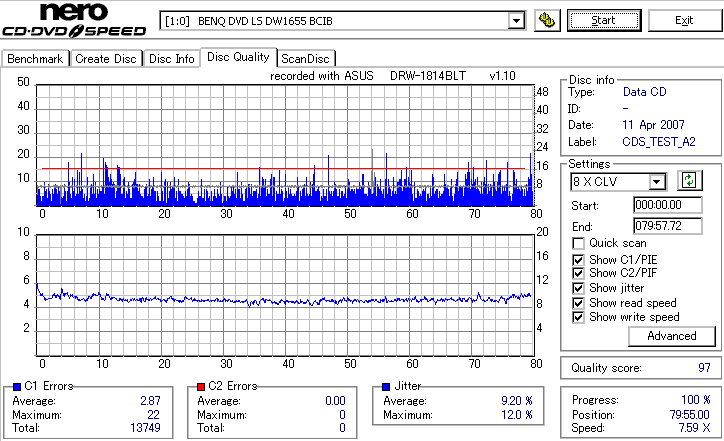The width and height of the screenshot is (724, 441).
Task: Click the C1 maximum value 22
Action: (x=153, y=415)
